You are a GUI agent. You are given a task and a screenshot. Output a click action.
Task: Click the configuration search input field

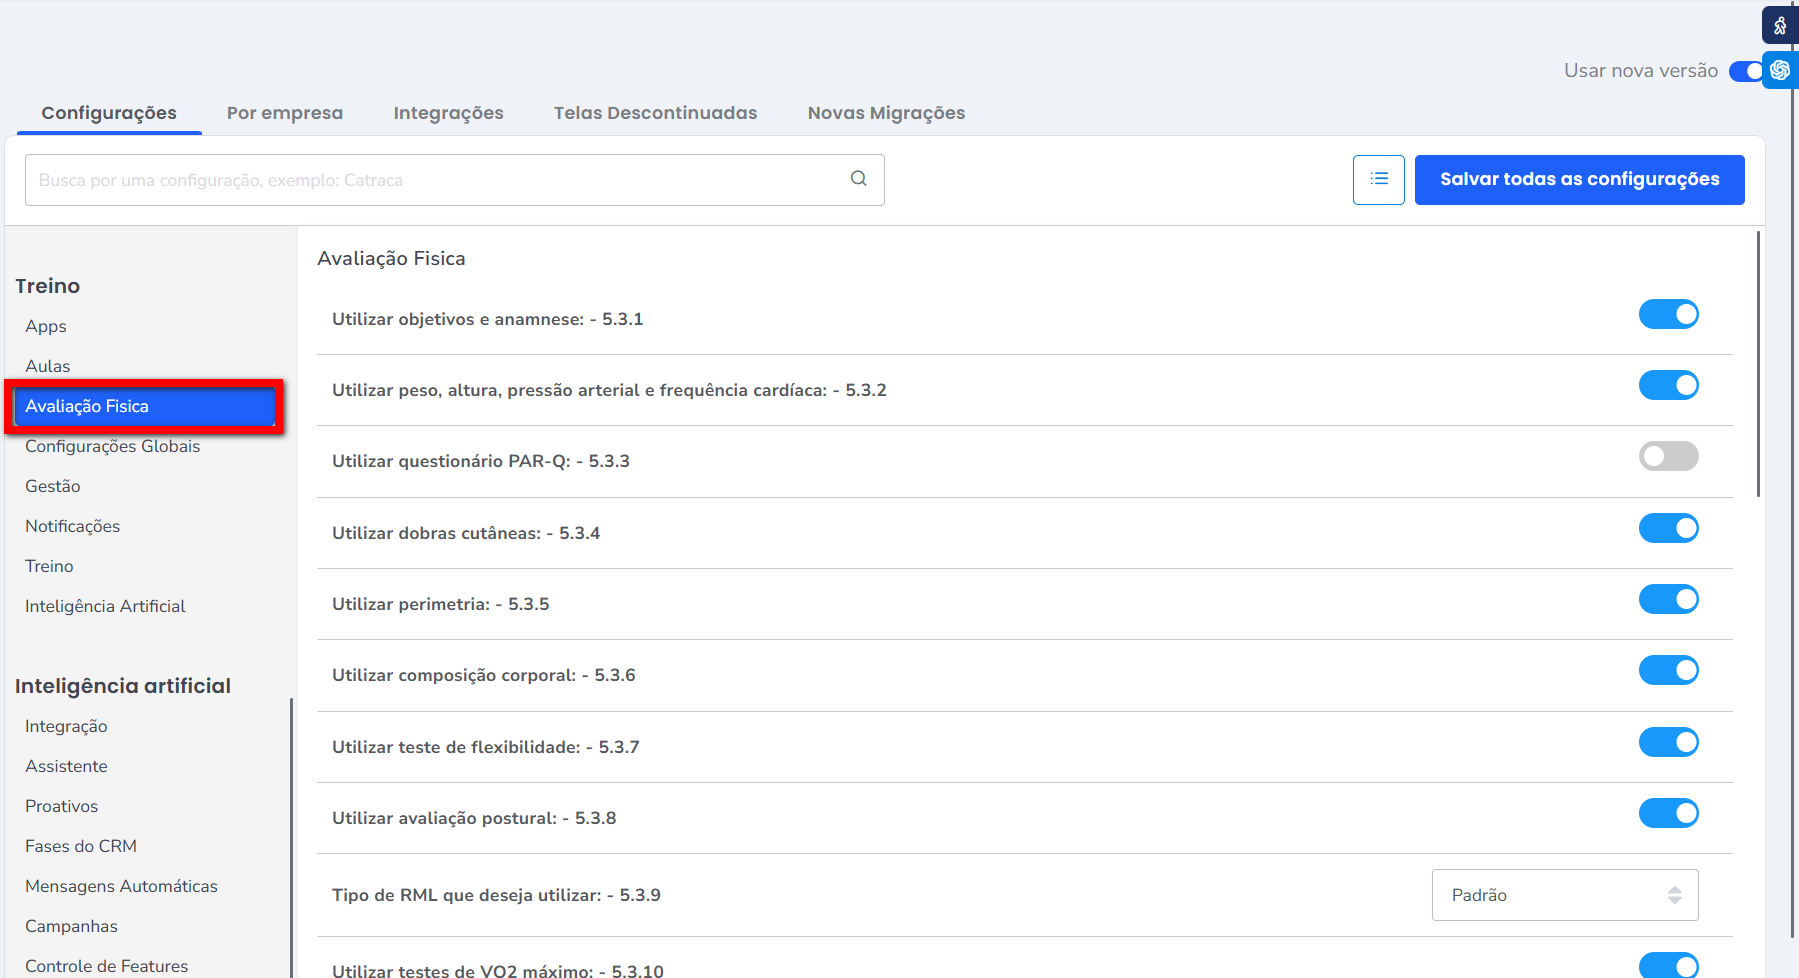[x=435, y=180]
